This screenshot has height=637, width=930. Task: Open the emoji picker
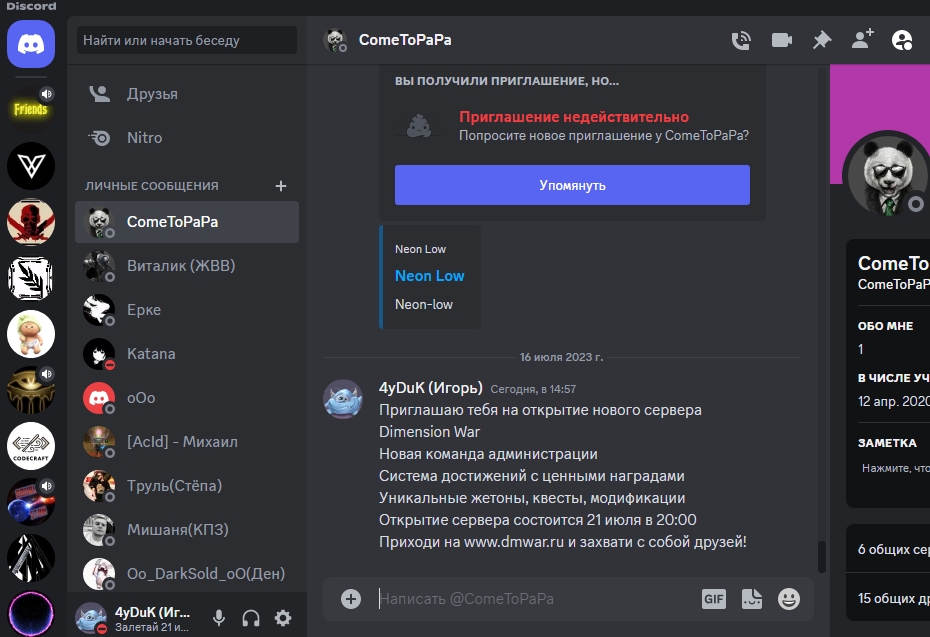(789, 599)
